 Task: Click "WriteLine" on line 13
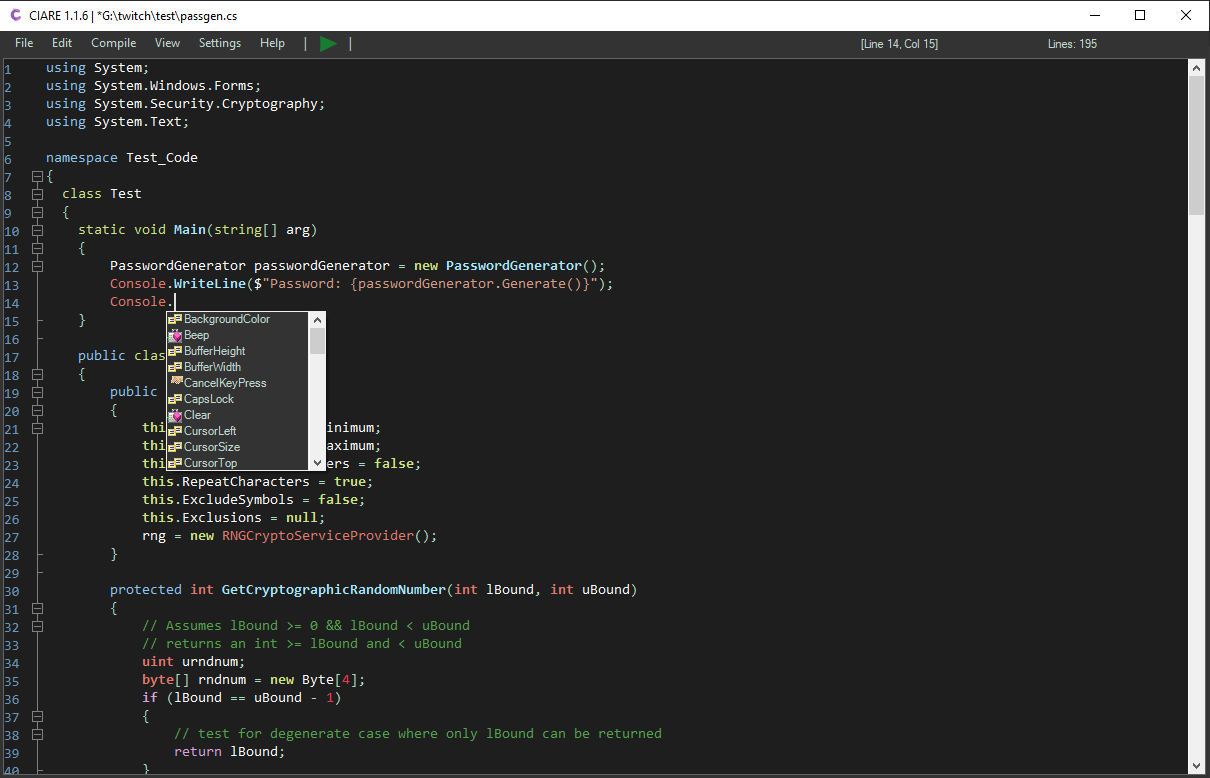pos(210,284)
